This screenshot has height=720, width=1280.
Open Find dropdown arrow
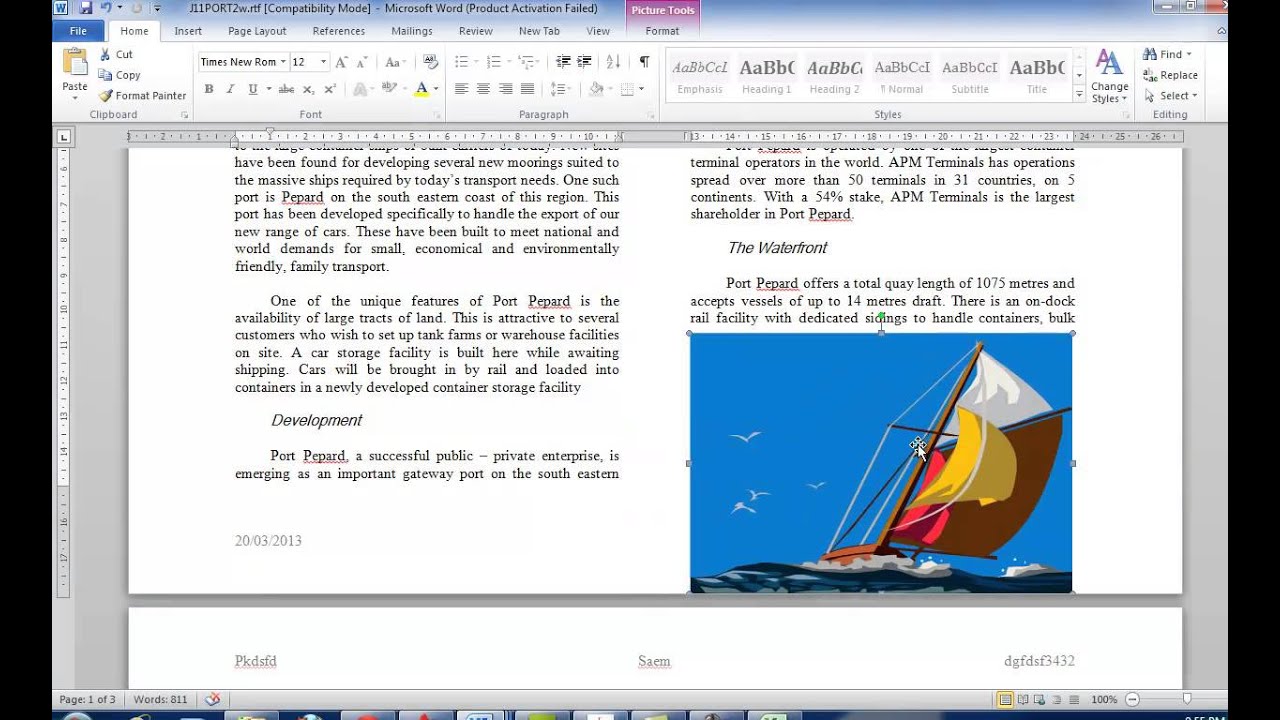coord(1189,54)
